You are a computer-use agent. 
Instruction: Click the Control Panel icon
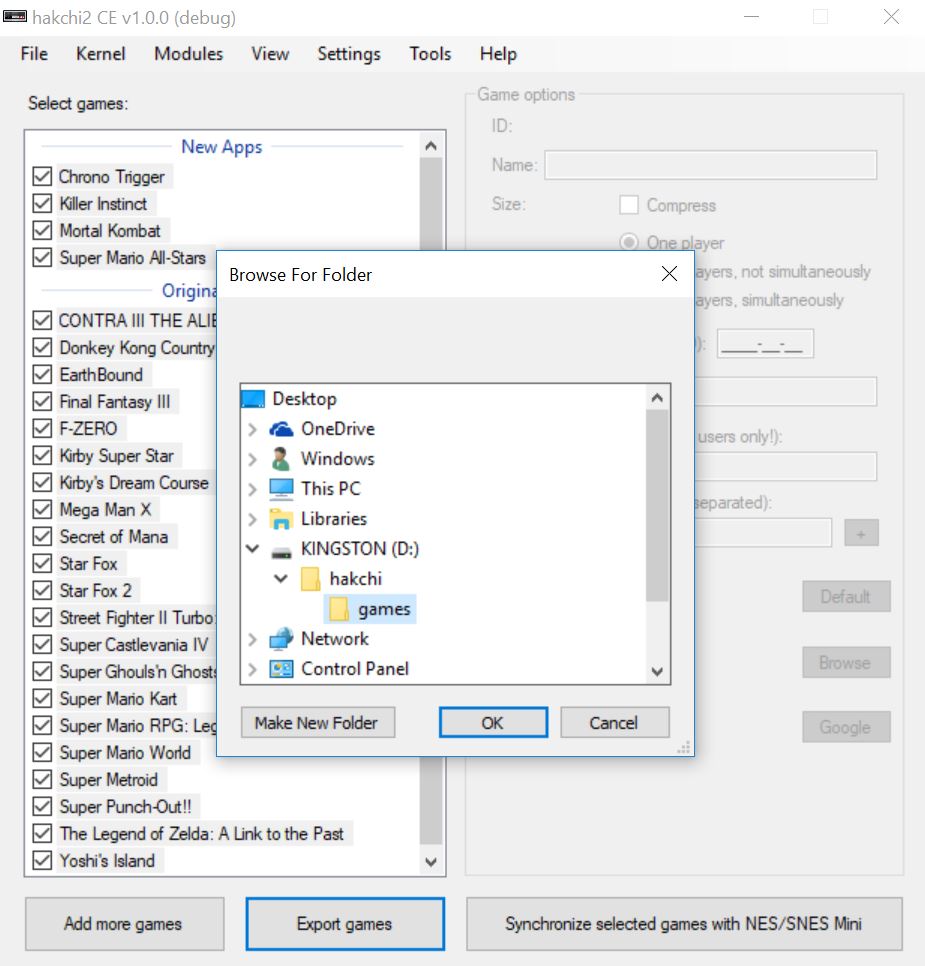pos(281,669)
